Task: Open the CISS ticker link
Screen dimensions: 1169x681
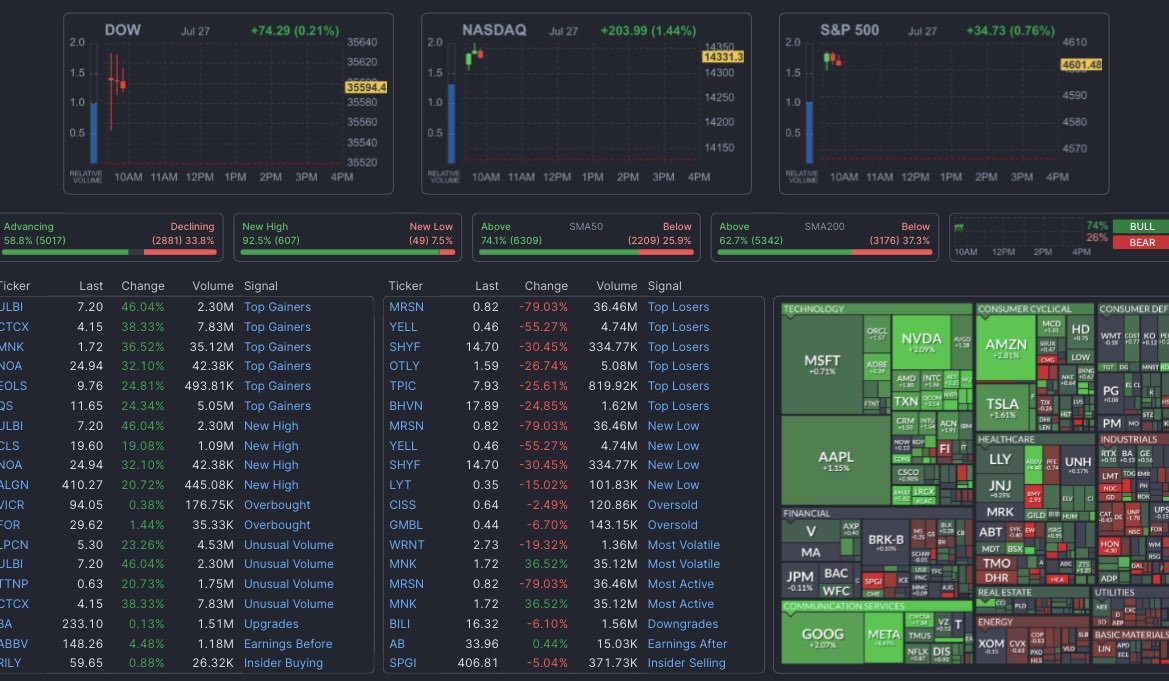Action: click(x=403, y=505)
